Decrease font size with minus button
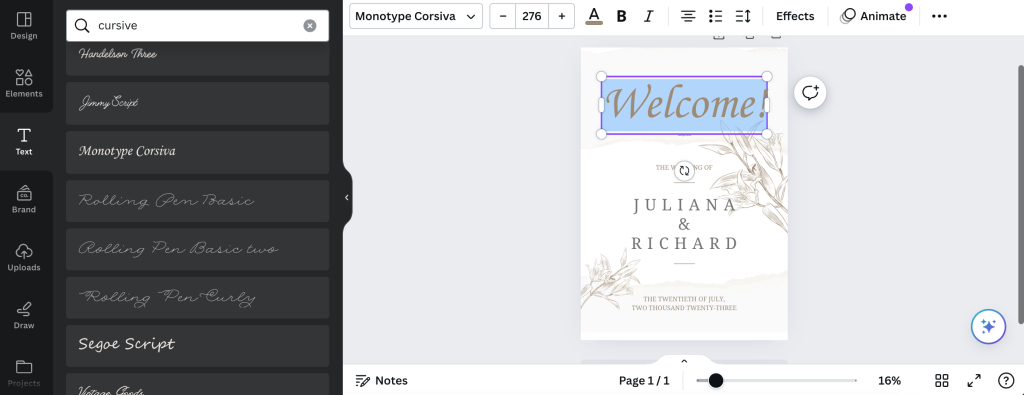Viewport: 1024px width, 395px height. click(x=503, y=16)
